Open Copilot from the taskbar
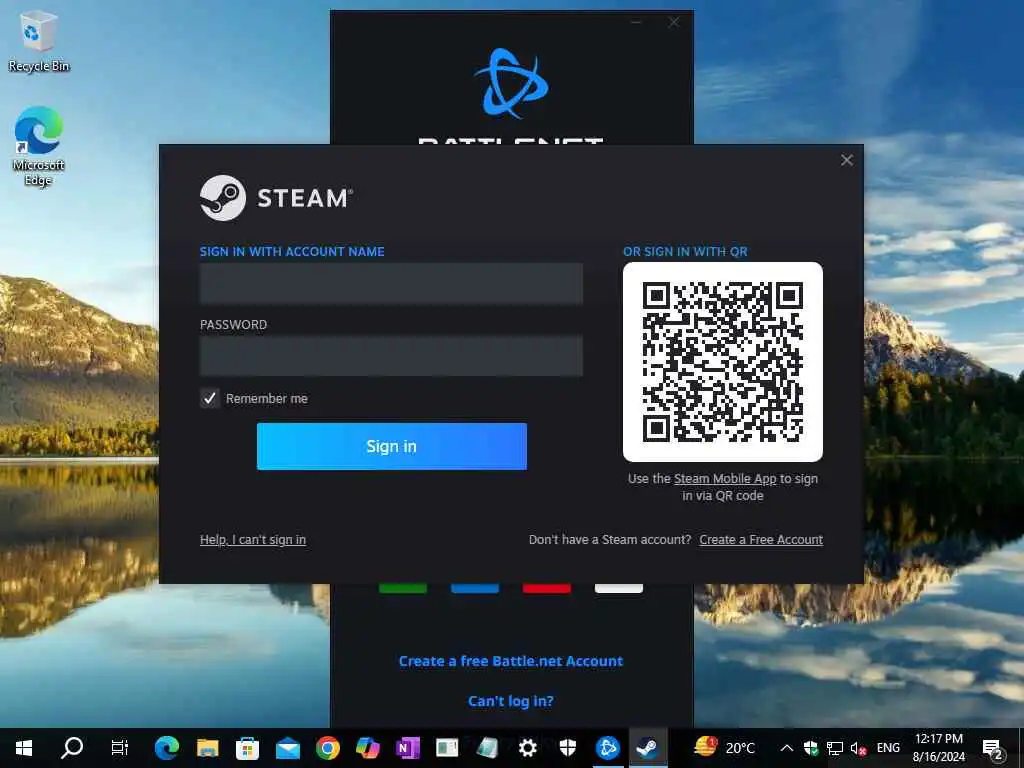 point(368,748)
